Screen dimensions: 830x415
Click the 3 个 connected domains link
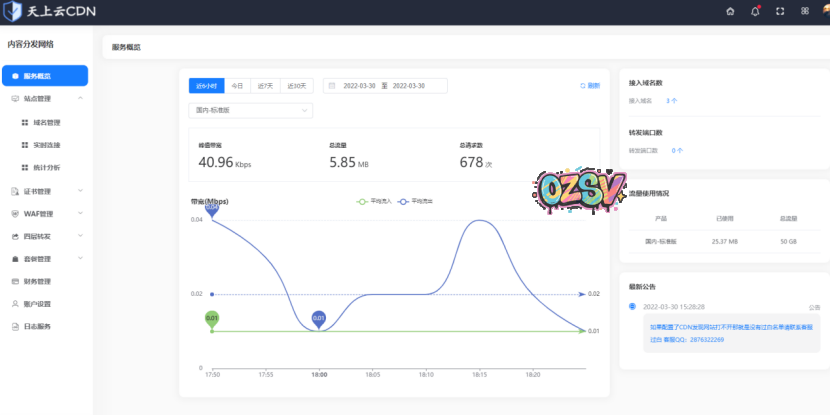pyautogui.click(x=671, y=101)
